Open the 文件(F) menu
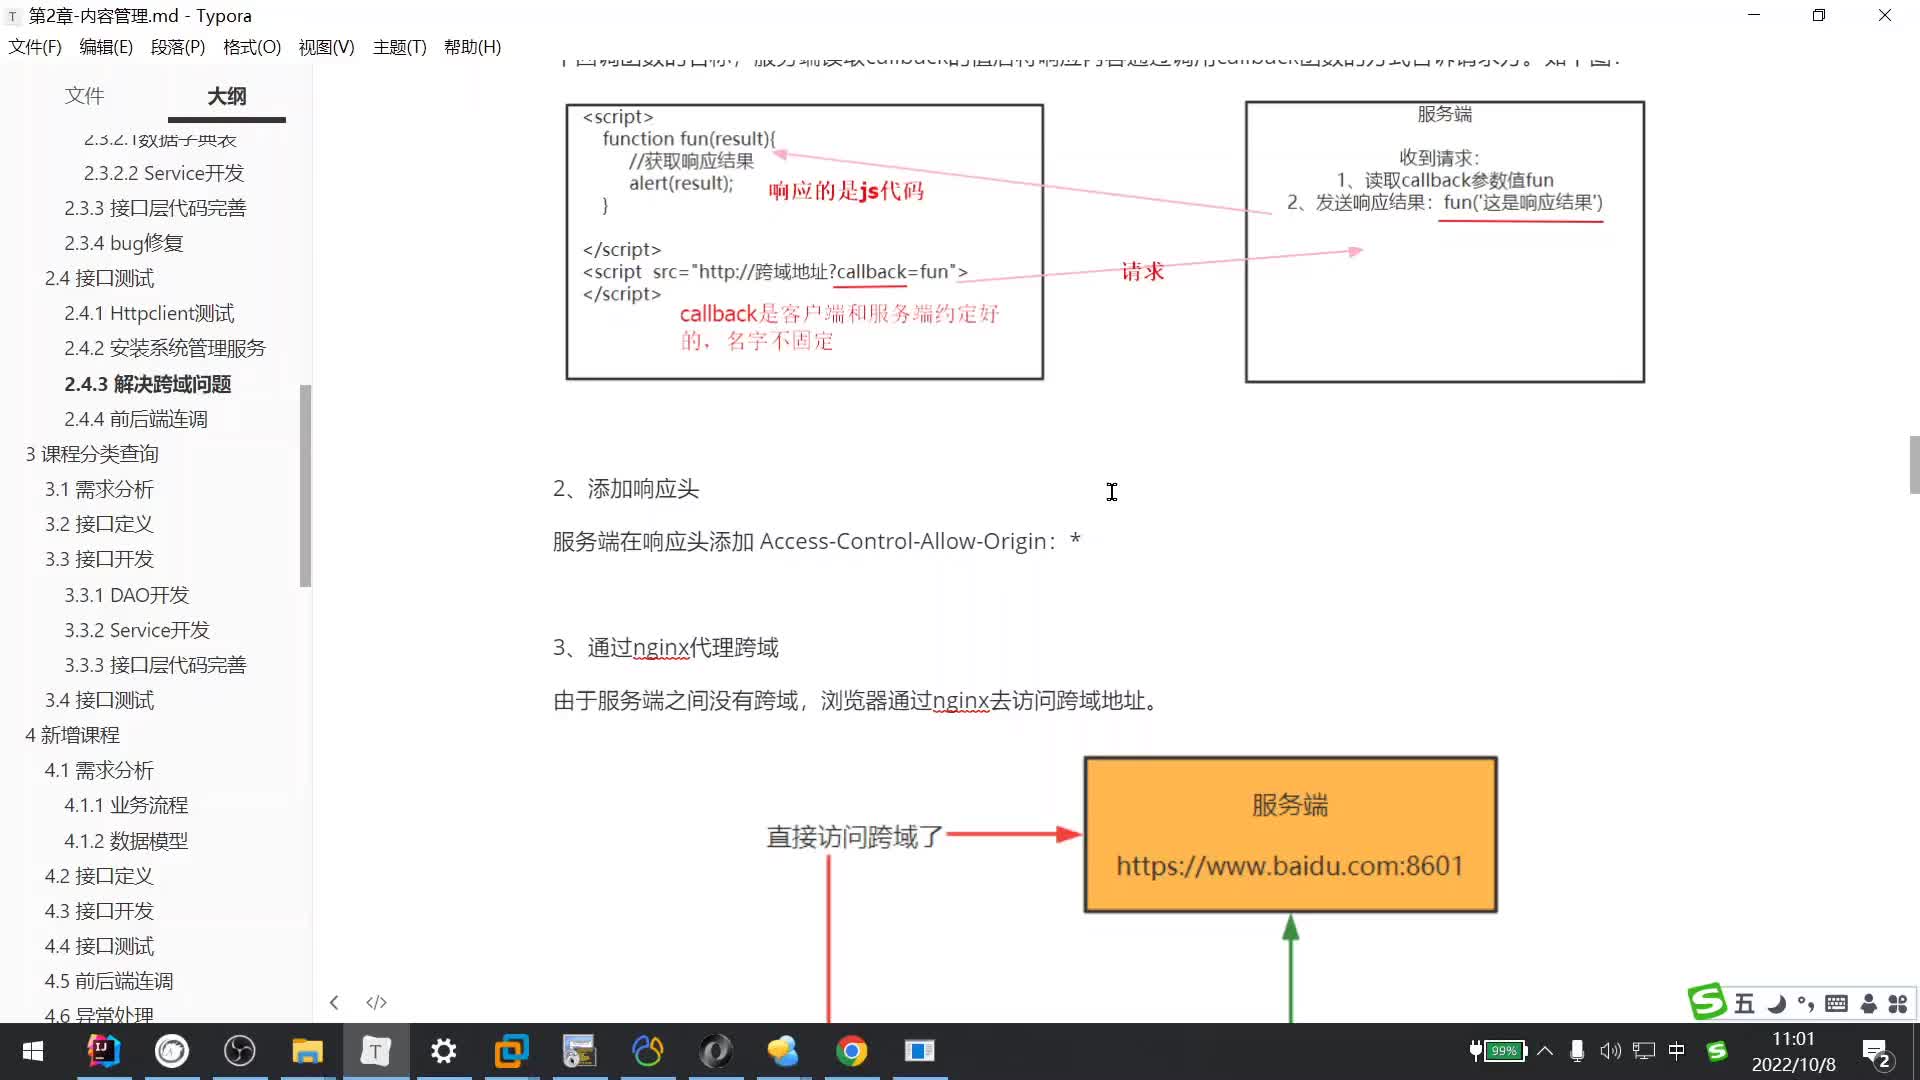 35,47
